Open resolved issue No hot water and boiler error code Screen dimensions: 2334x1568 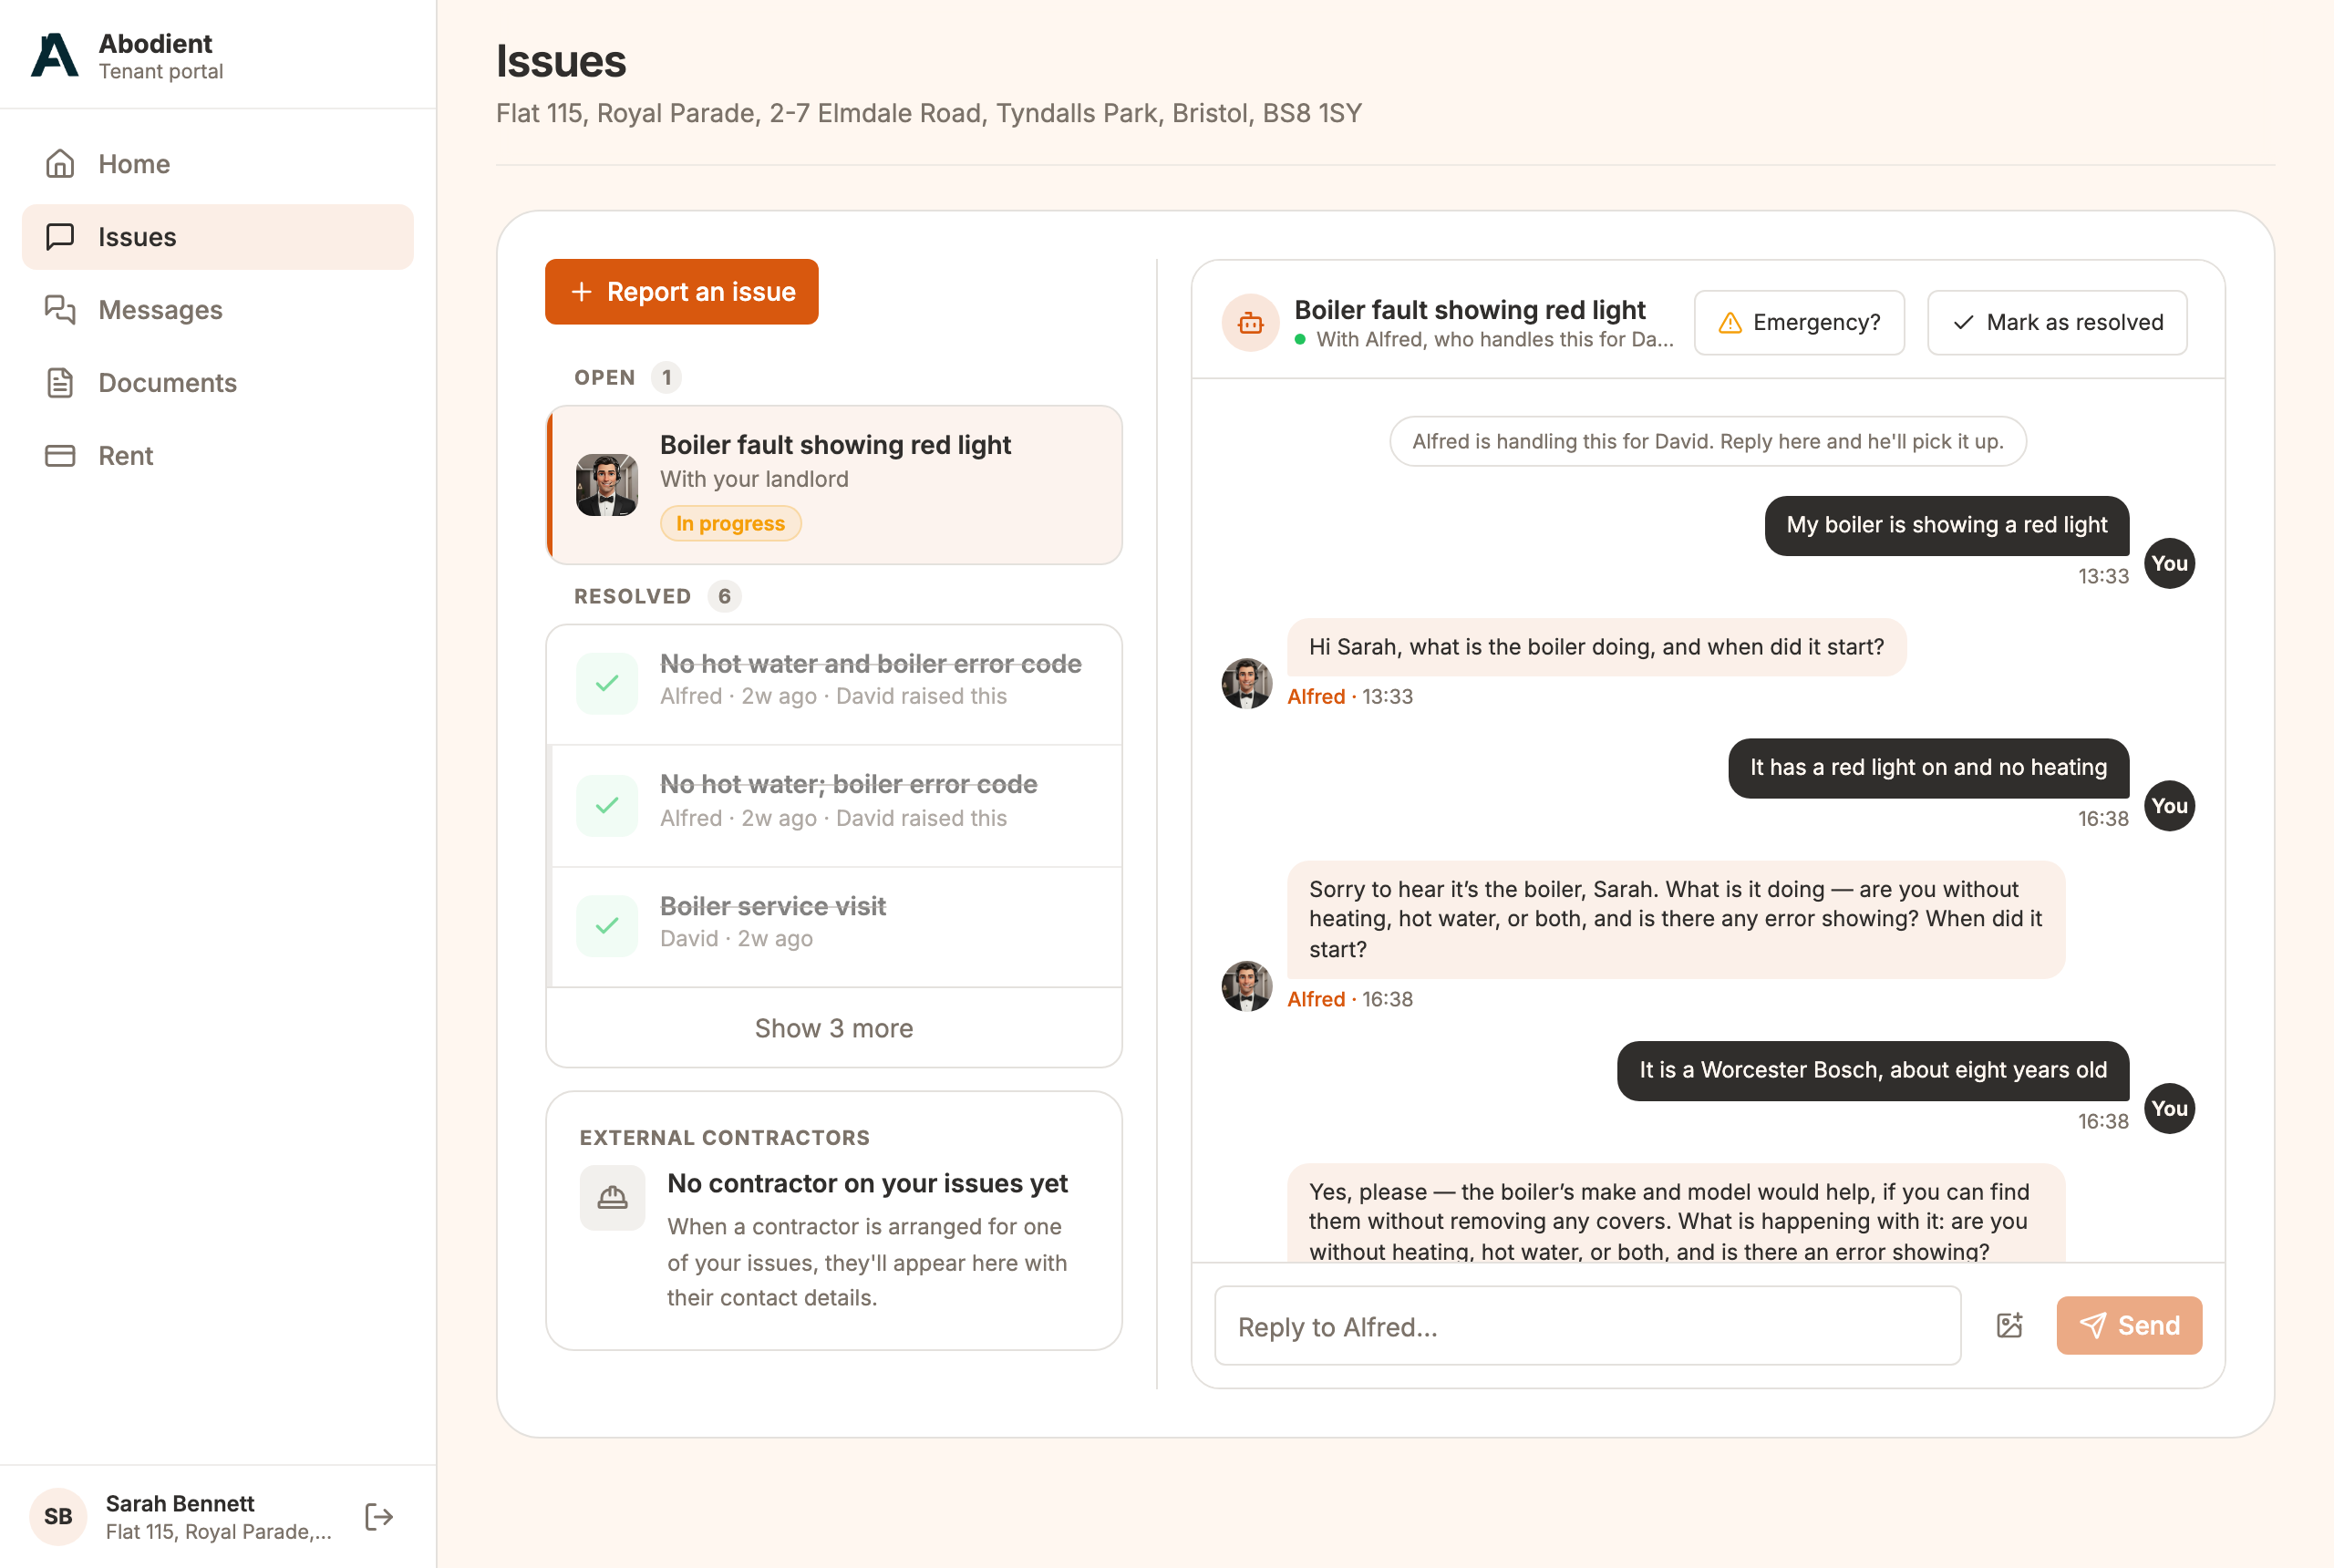click(834, 684)
